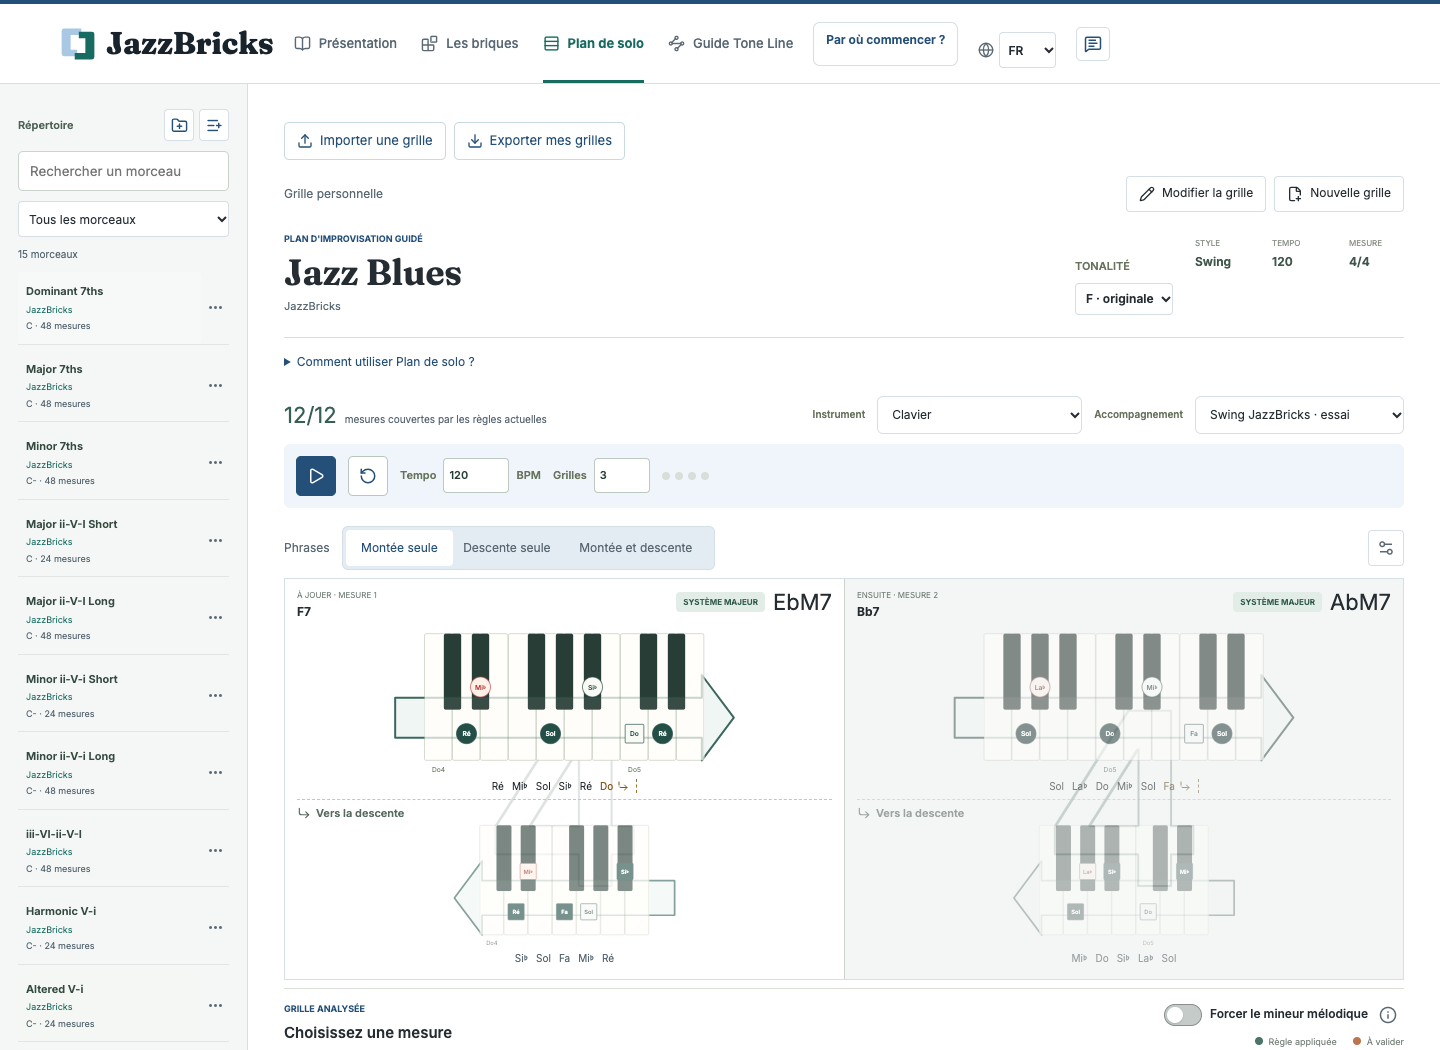Open the Tous les morceaux filter dropdown

123,219
